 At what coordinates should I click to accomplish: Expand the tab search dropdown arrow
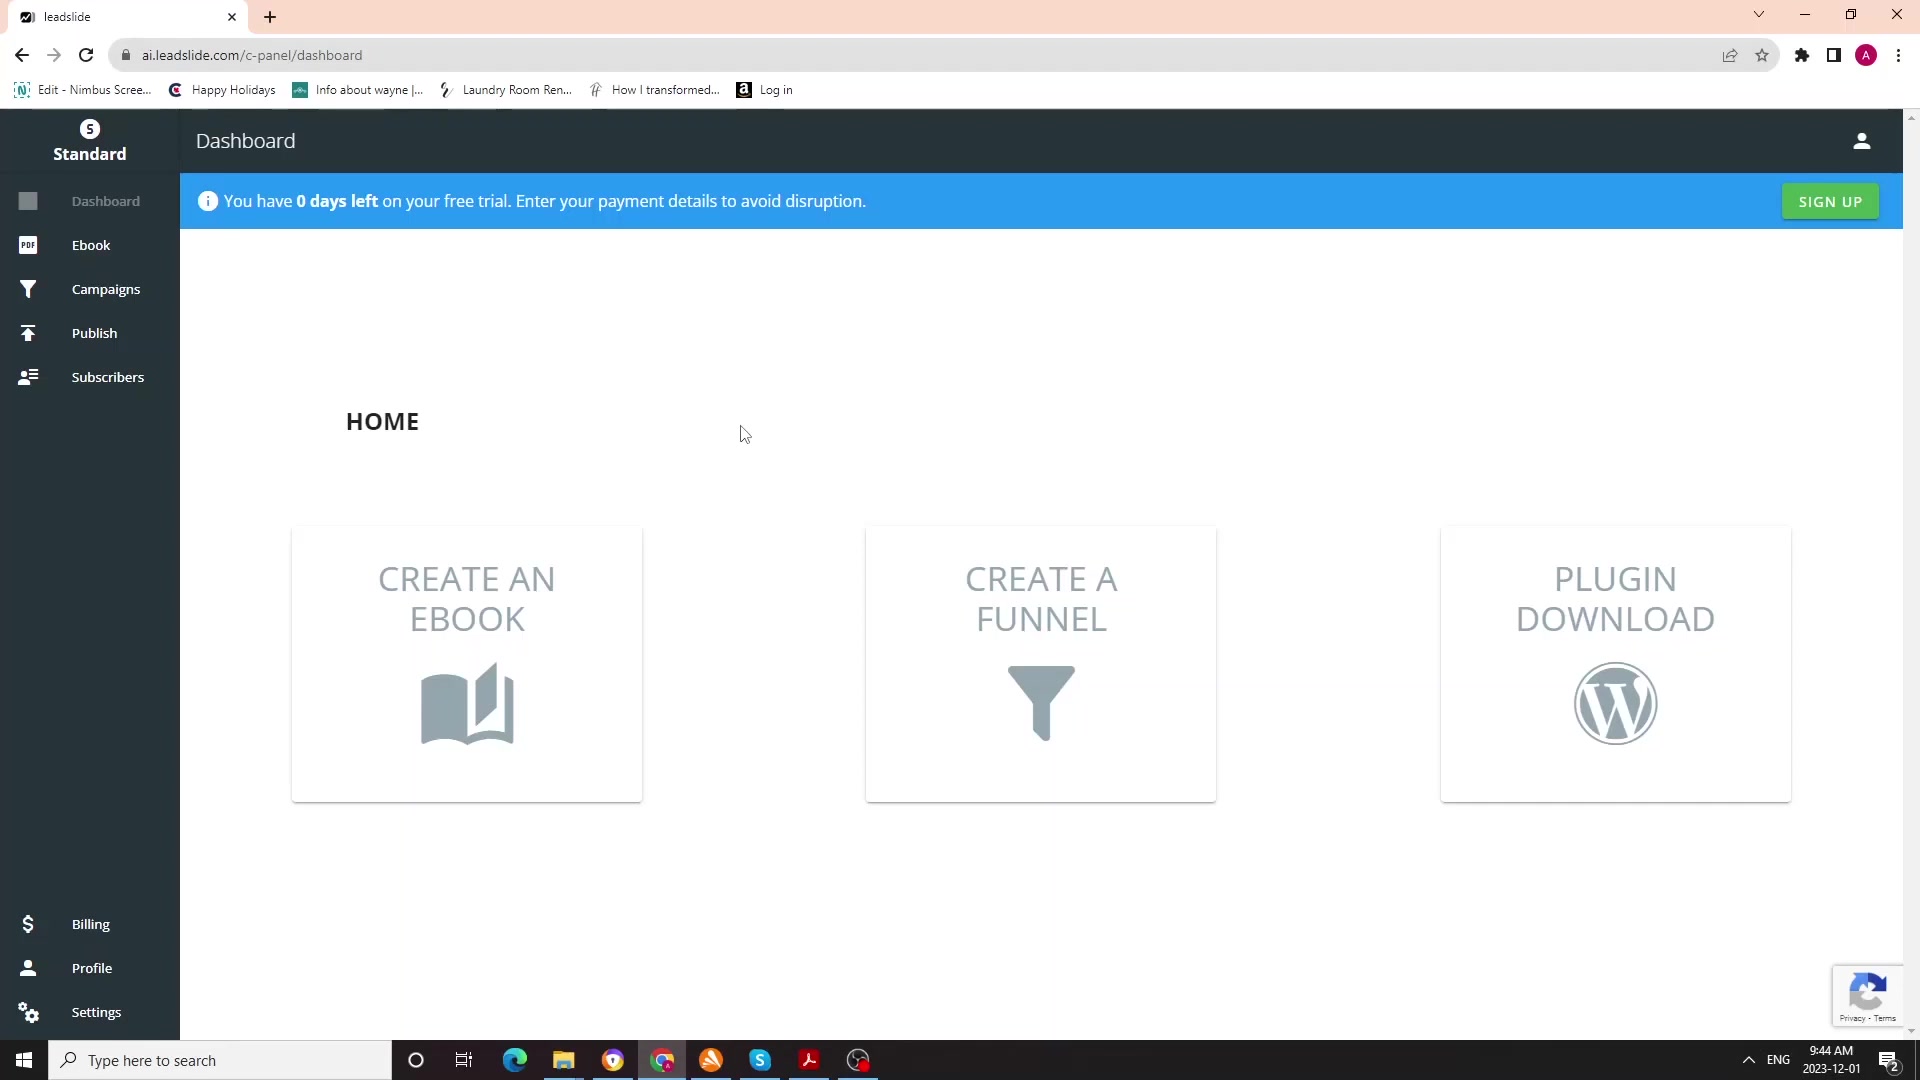click(x=1759, y=15)
